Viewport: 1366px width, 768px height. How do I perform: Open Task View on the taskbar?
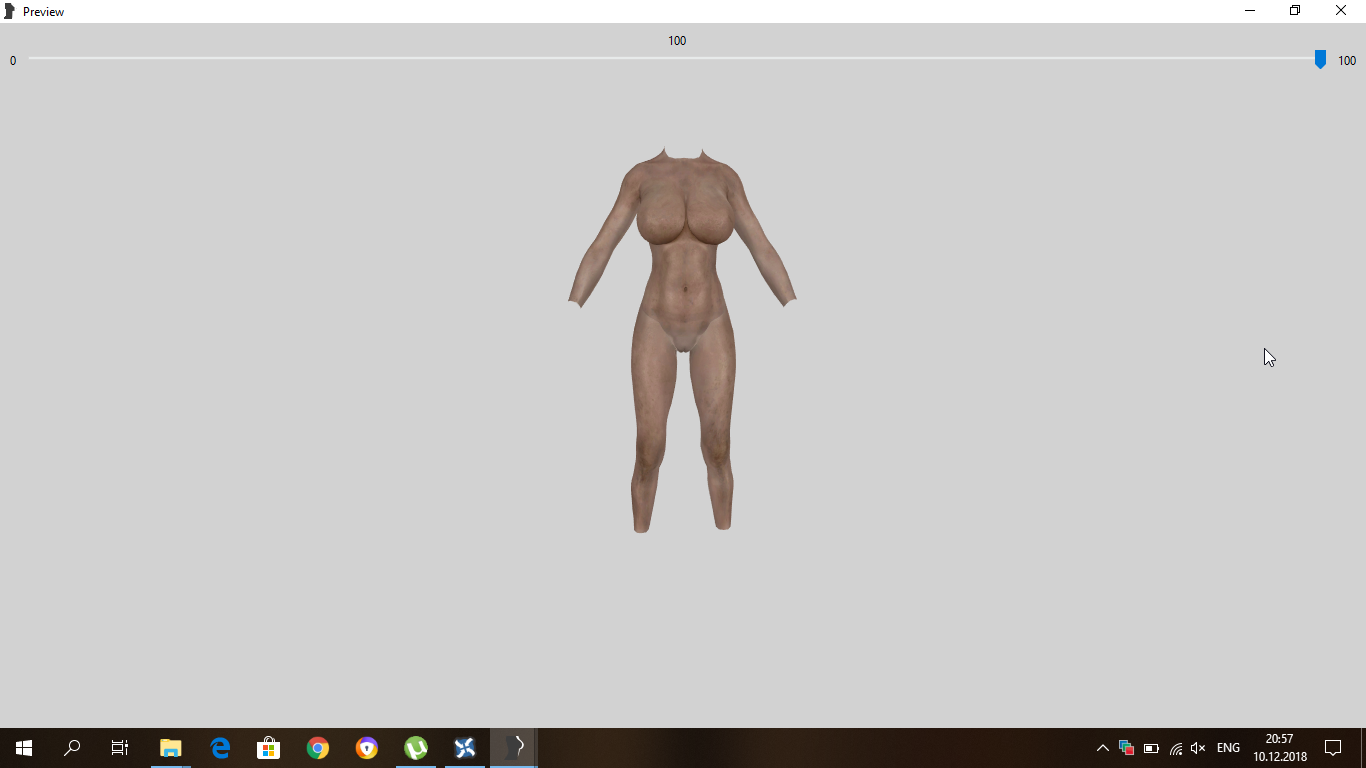(x=120, y=748)
